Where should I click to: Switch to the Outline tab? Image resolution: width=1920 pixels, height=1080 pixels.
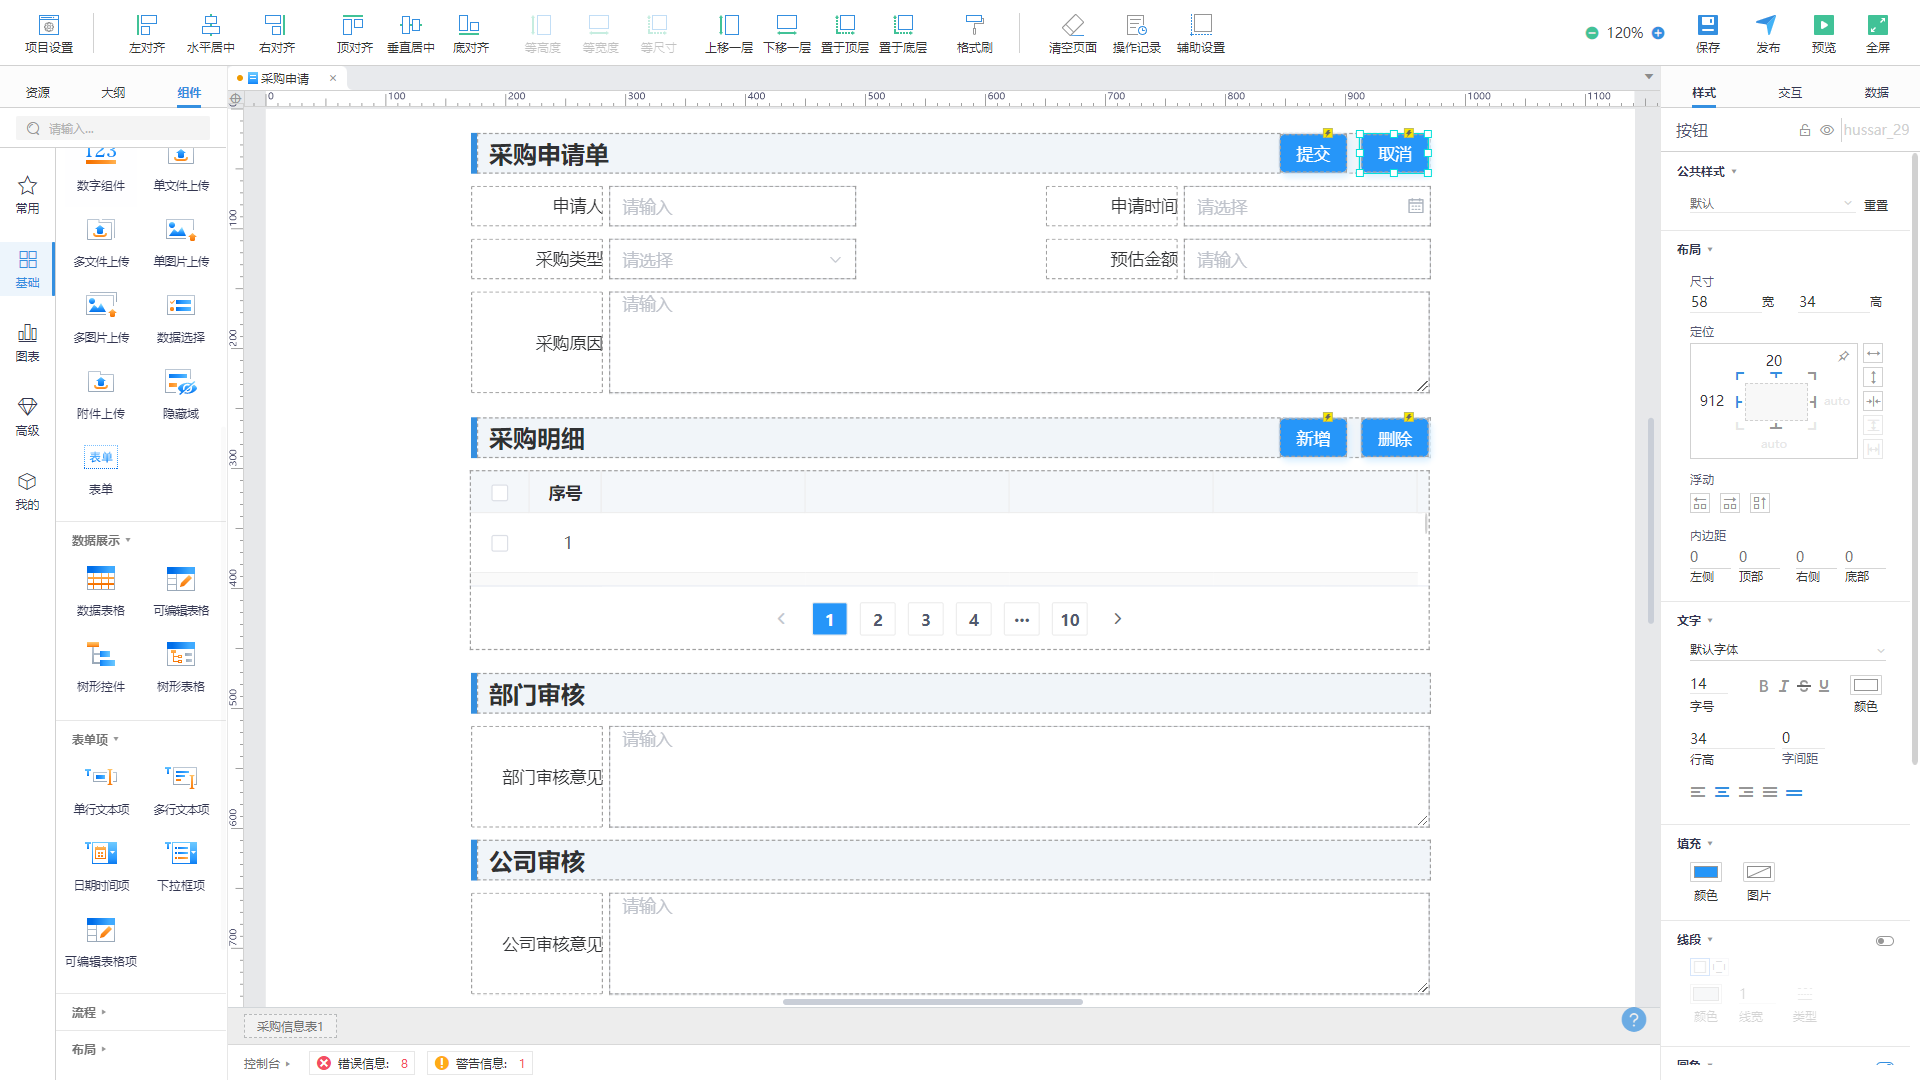(x=113, y=92)
